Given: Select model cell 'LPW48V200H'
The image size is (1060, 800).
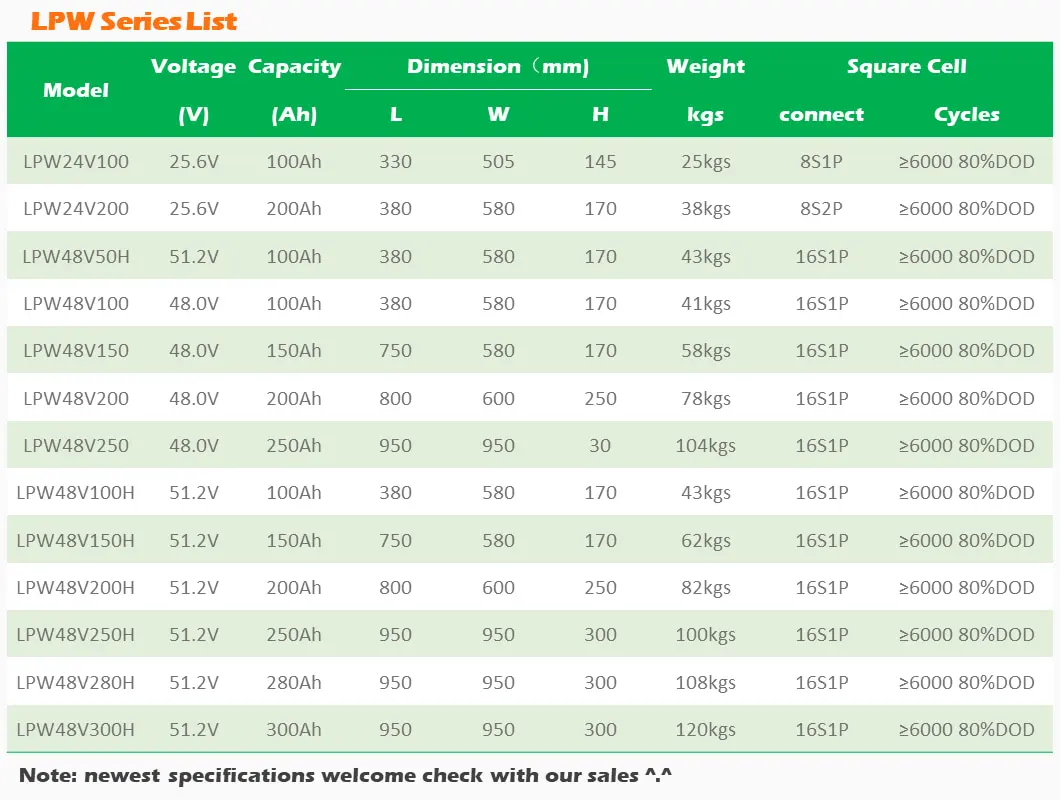Looking at the screenshot, I should [x=76, y=588].
